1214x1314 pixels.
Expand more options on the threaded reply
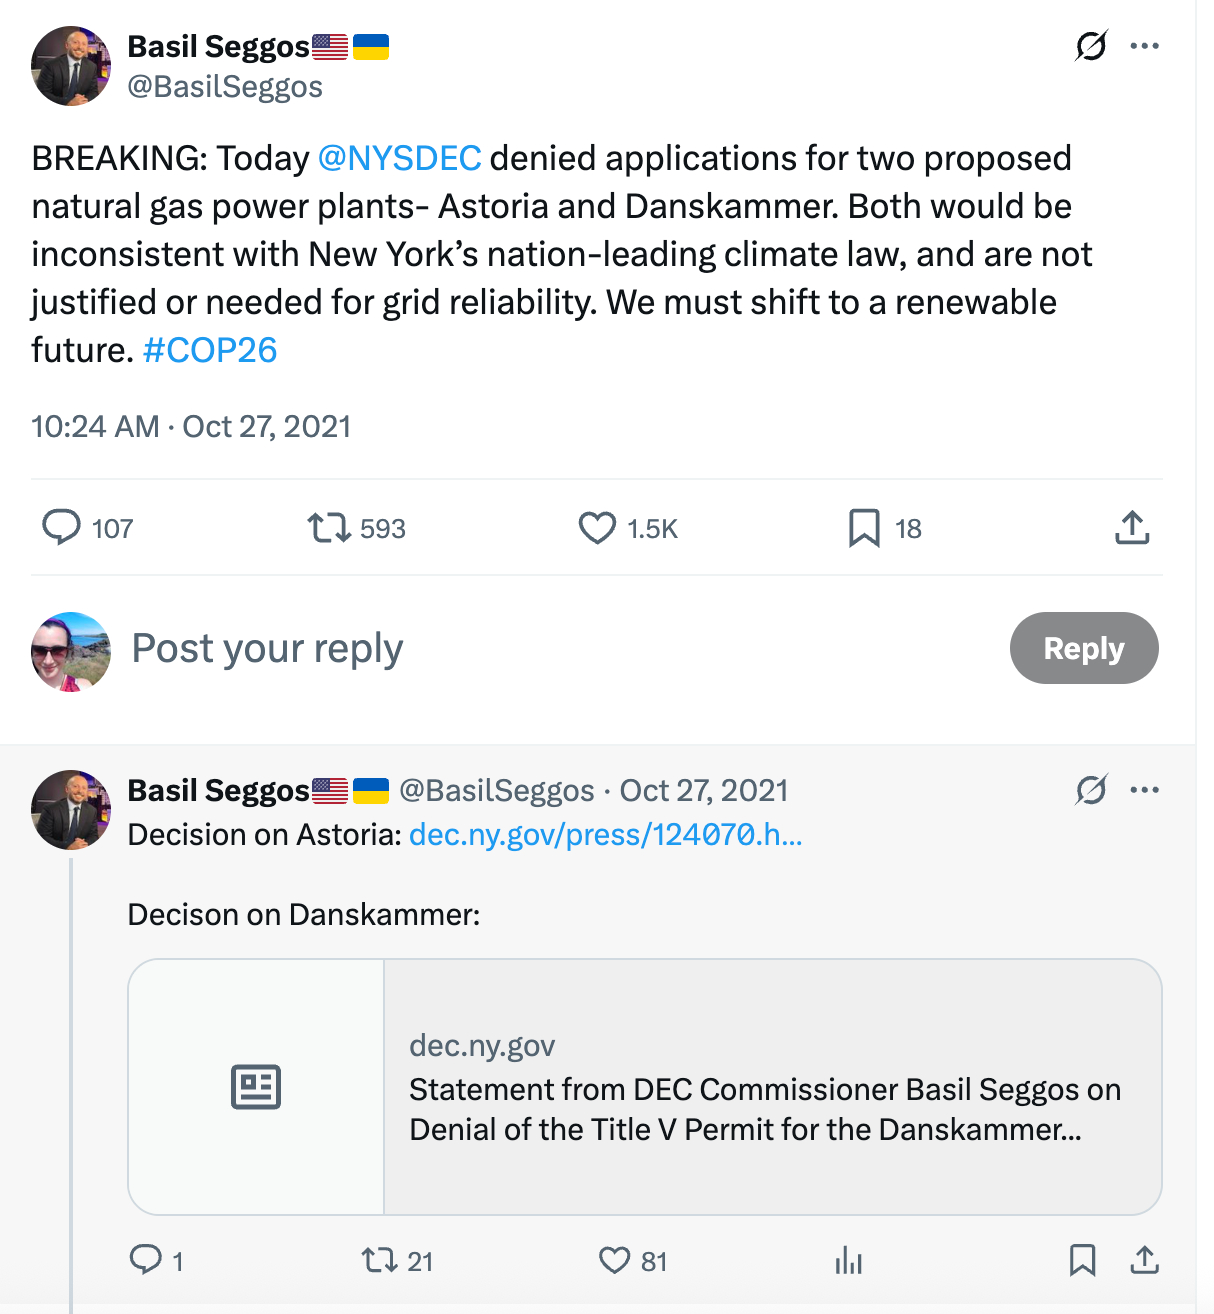[x=1144, y=790]
